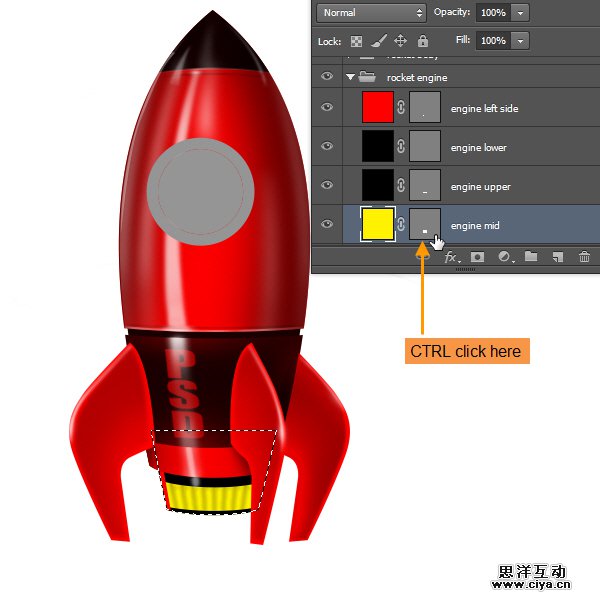Add a layer mask button
600x600 pixels.
[x=477, y=257]
